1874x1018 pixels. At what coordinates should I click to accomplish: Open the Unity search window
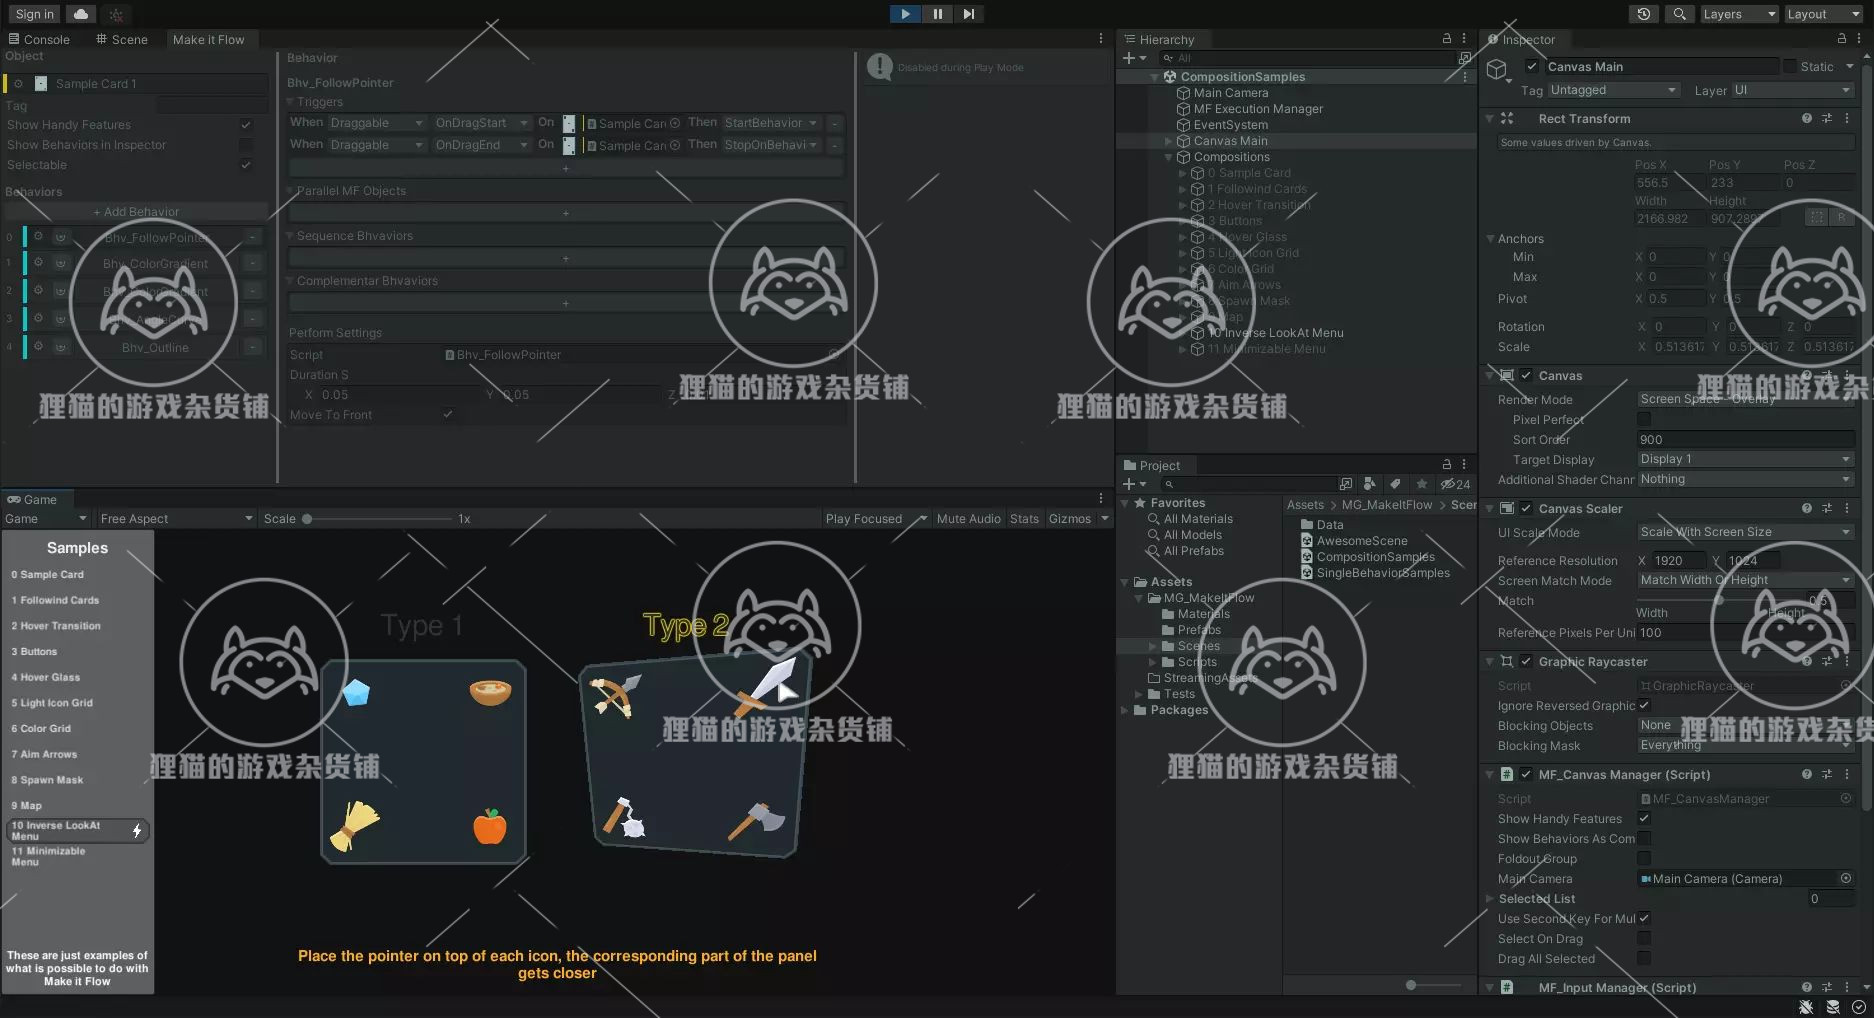1679,13
